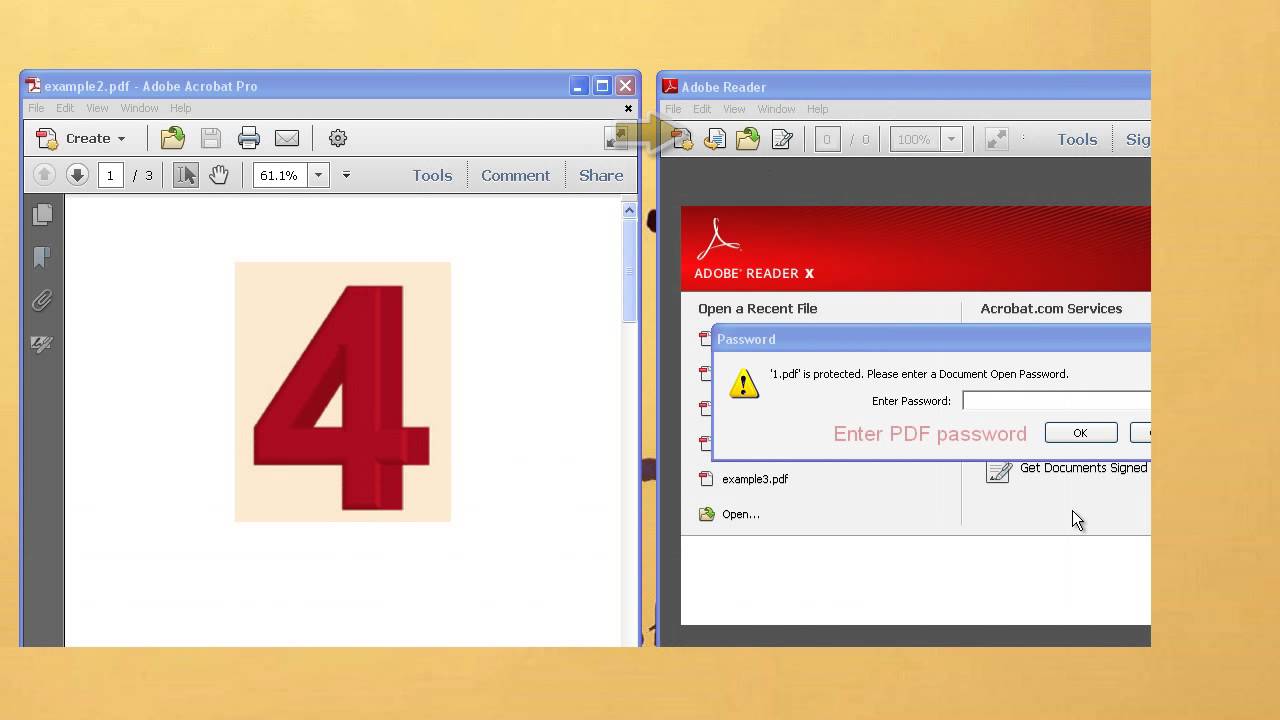Viewport: 1280px width, 720px height.
Task: Open the Help menu in Adobe Reader
Action: [817, 109]
